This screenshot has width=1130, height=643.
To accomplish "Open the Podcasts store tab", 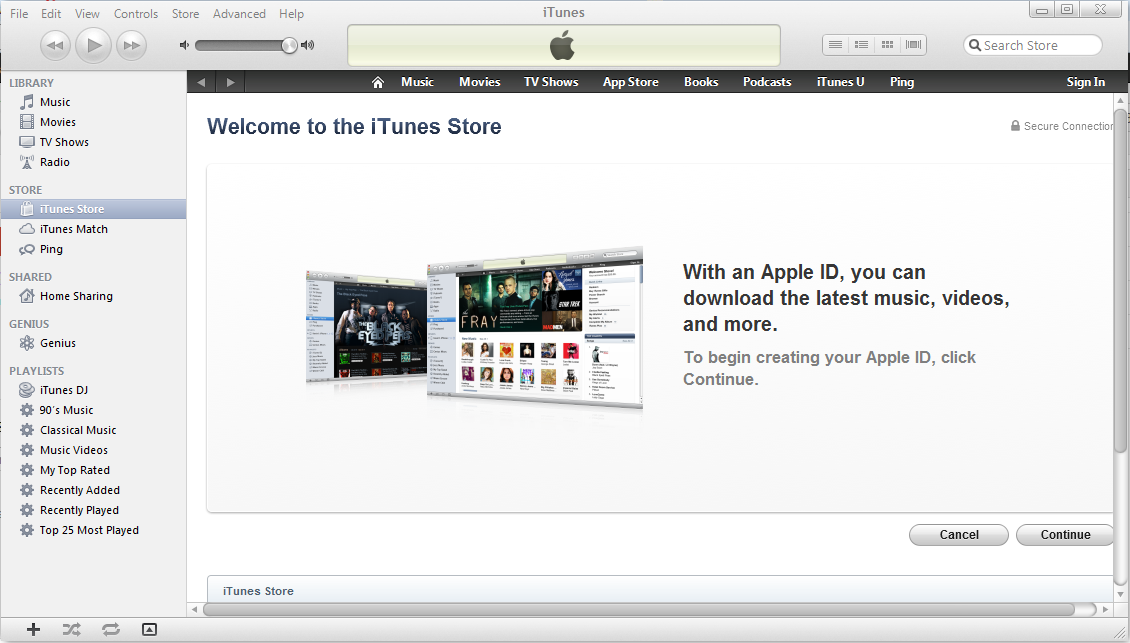I will 767,82.
